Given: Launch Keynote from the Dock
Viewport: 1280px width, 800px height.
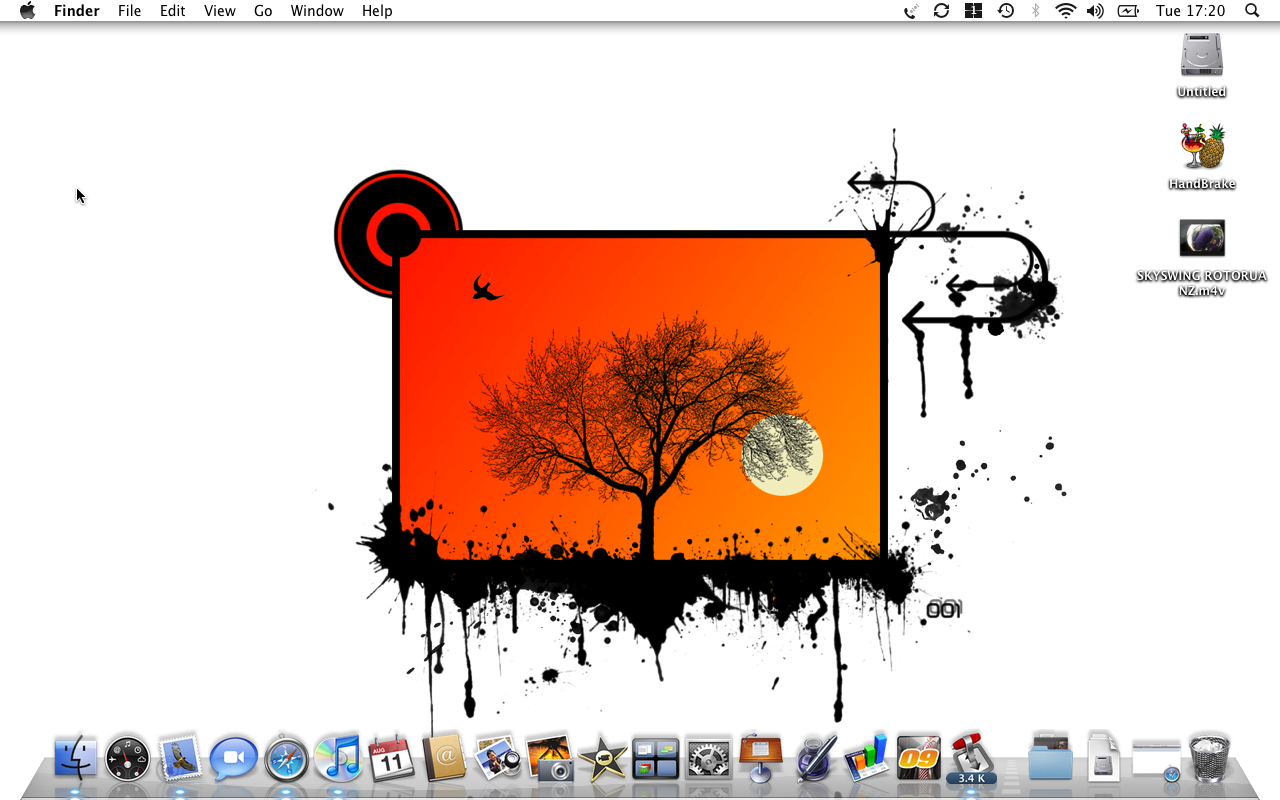Looking at the screenshot, I should (x=761, y=758).
